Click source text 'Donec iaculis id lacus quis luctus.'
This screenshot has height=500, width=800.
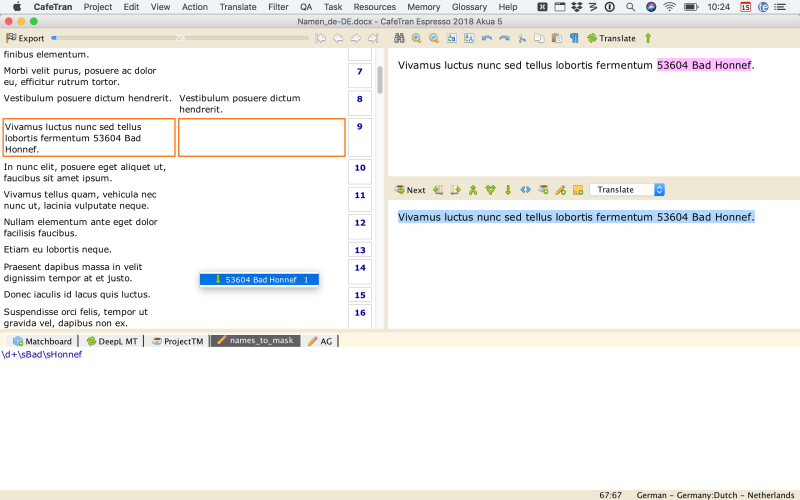tap(77, 294)
